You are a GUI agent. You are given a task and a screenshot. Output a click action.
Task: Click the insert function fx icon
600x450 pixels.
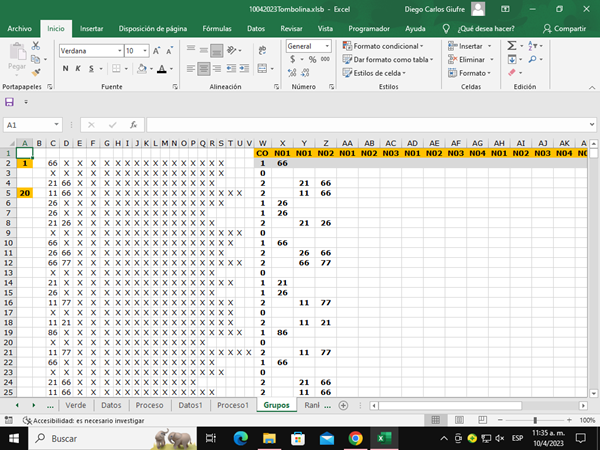coord(134,125)
